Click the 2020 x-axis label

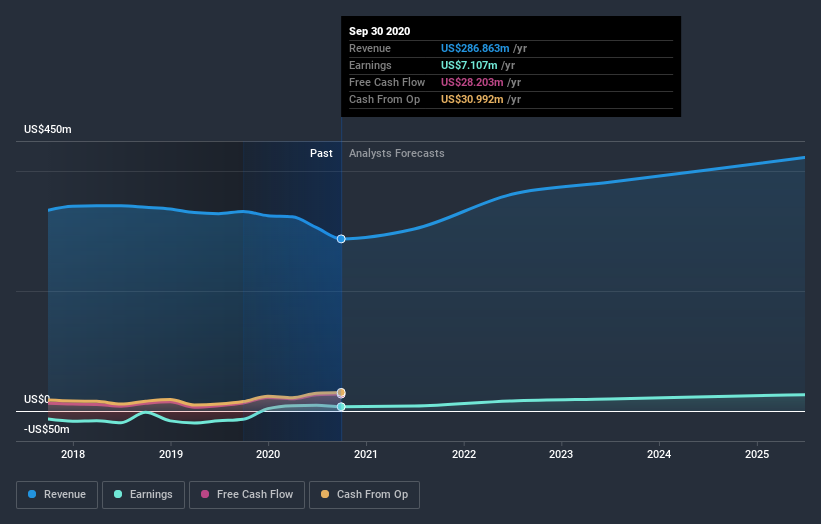pos(268,454)
